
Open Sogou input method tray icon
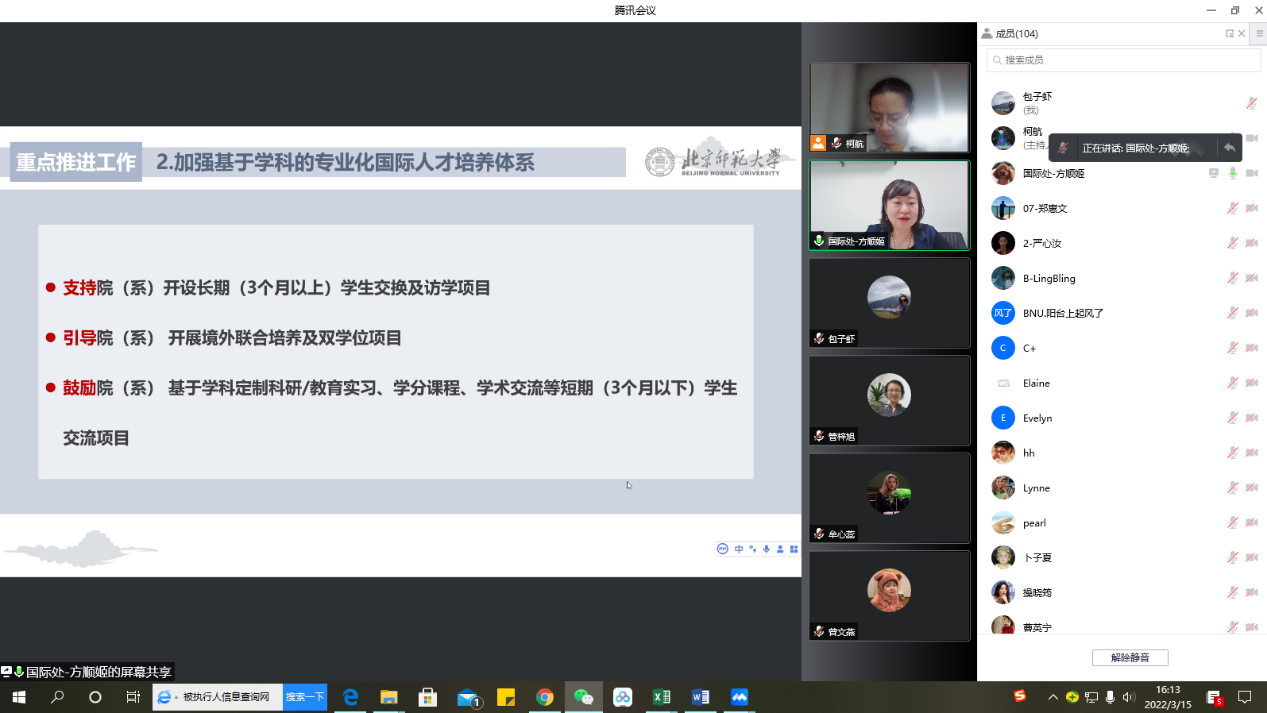(x=1019, y=696)
